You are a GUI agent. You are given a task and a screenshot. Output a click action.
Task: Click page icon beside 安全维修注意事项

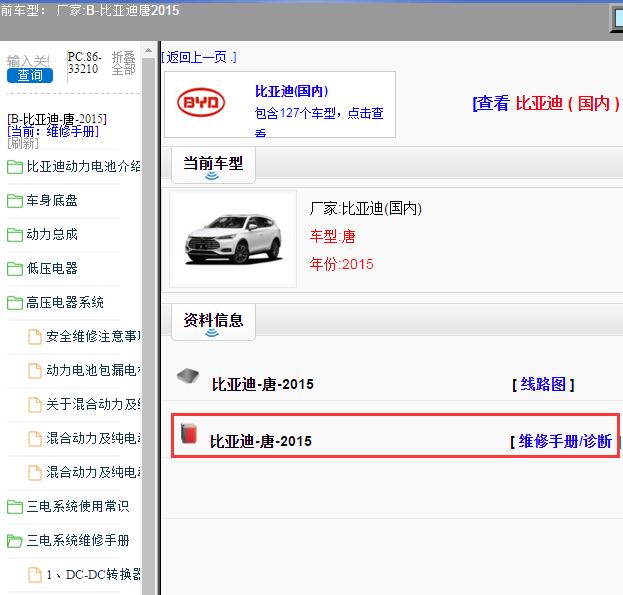pyautogui.click(x=35, y=337)
